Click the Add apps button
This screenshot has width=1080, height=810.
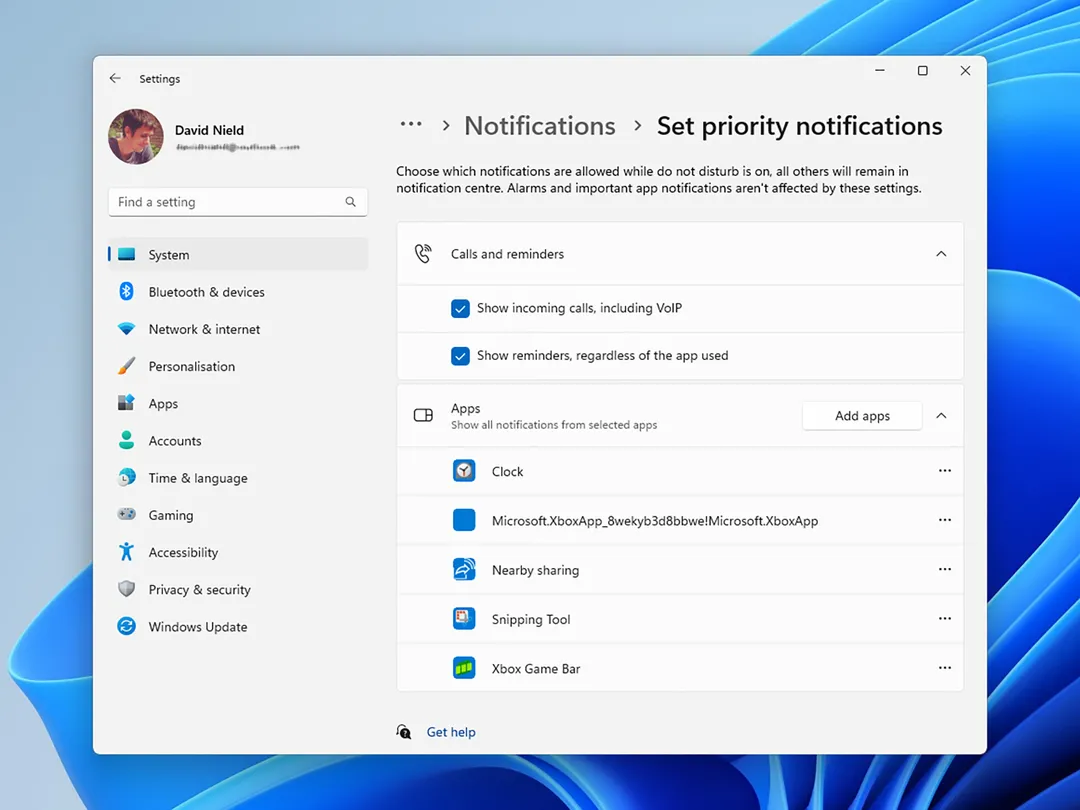pos(862,416)
